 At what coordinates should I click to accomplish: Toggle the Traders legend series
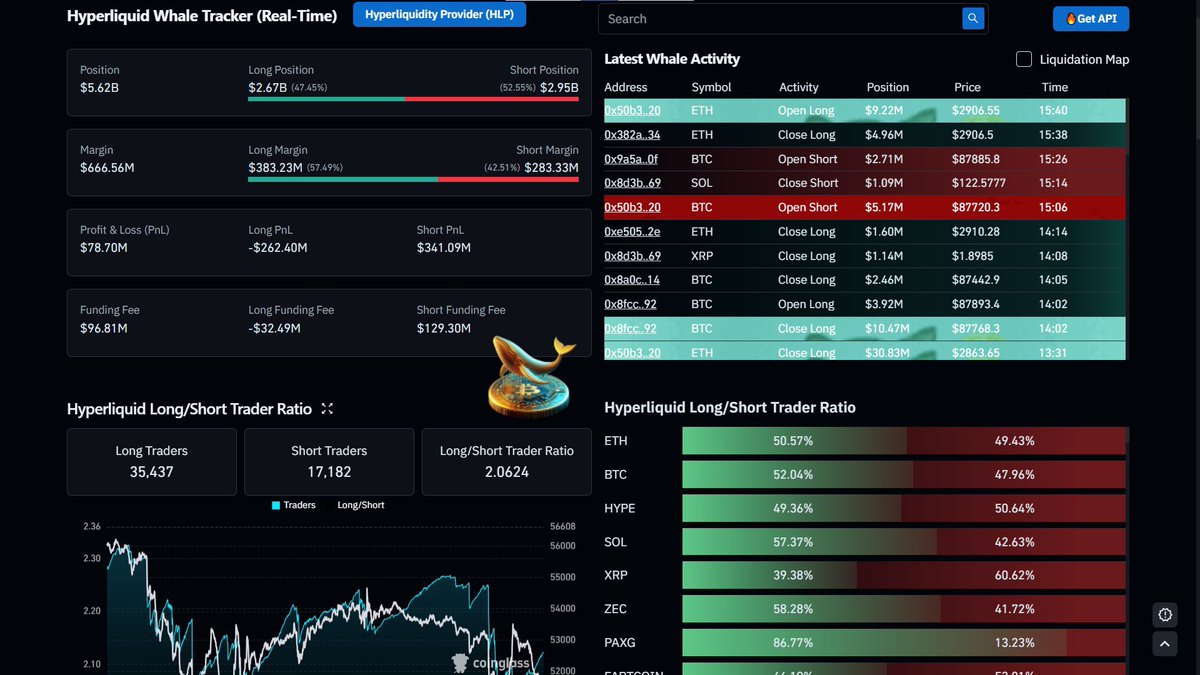point(294,505)
